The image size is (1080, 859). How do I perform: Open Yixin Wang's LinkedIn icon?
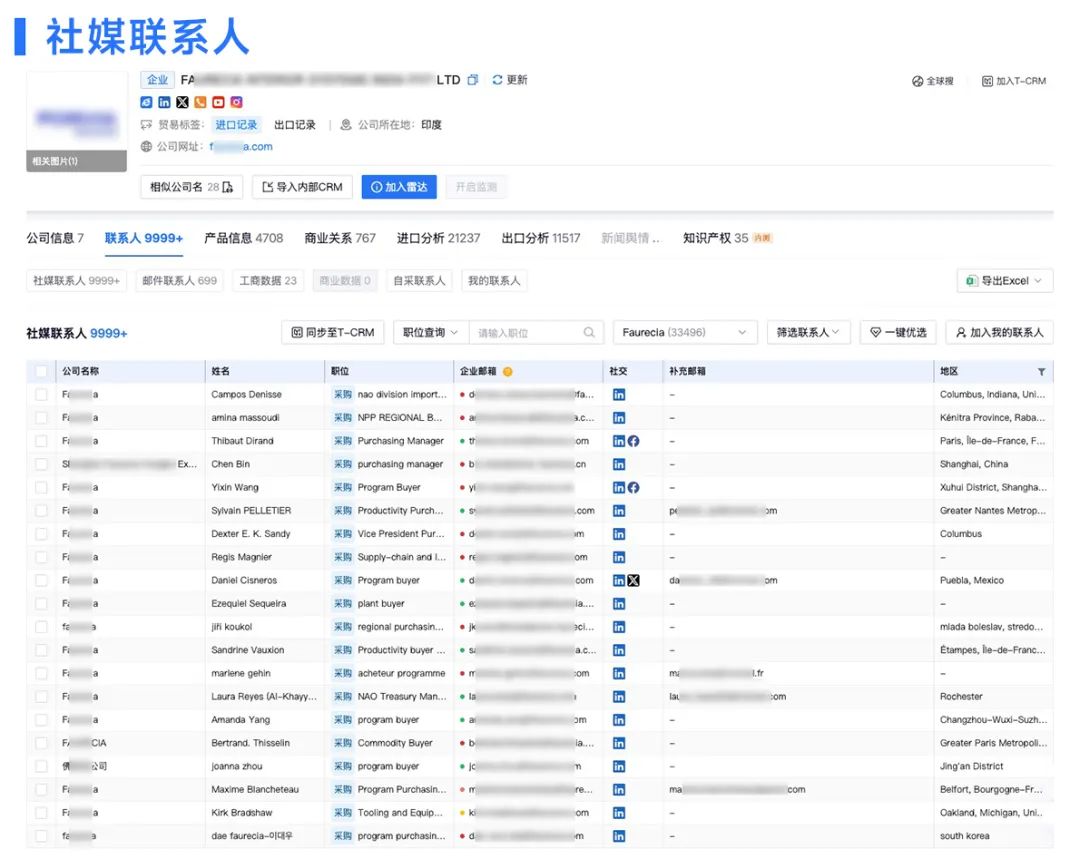point(619,488)
